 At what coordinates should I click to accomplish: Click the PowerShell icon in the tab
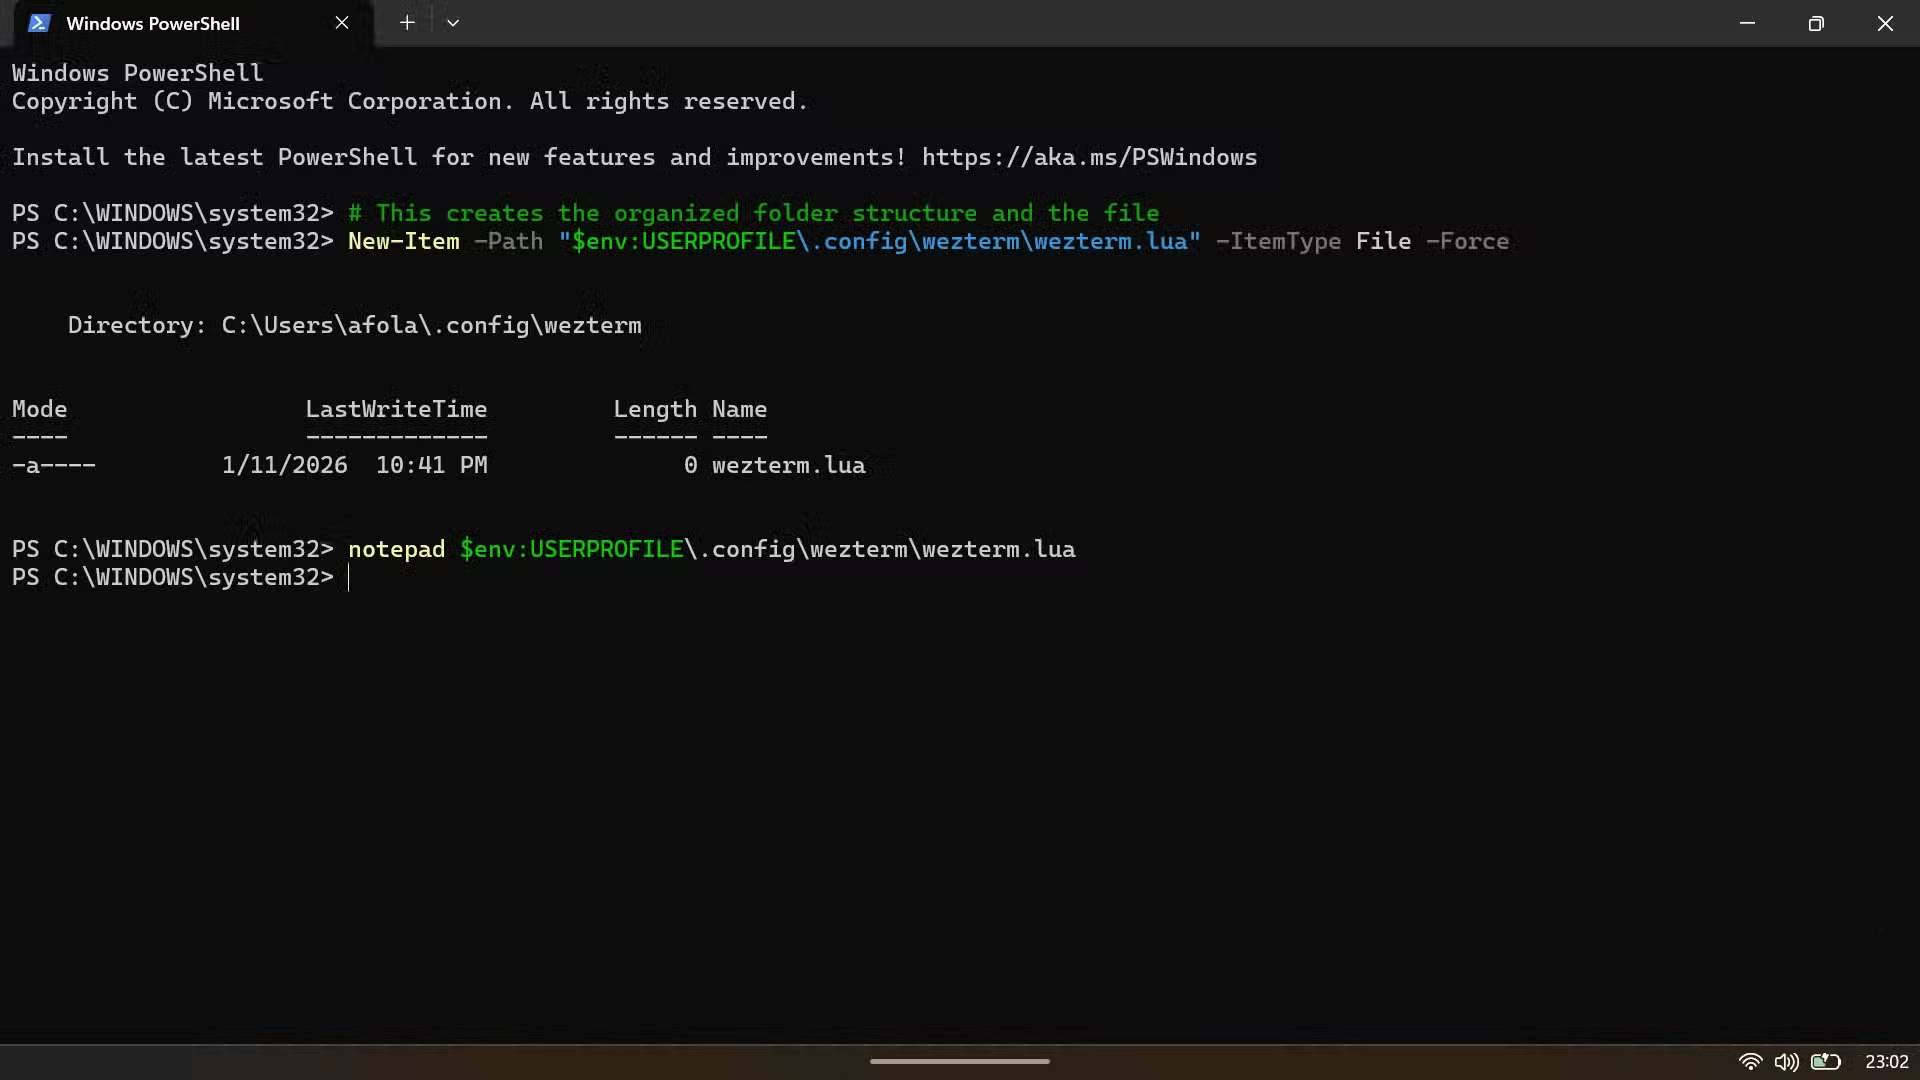(39, 23)
